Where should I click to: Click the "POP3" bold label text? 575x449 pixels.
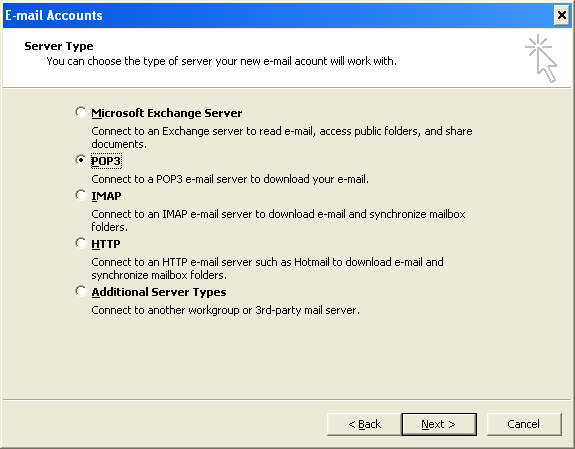pos(106,161)
